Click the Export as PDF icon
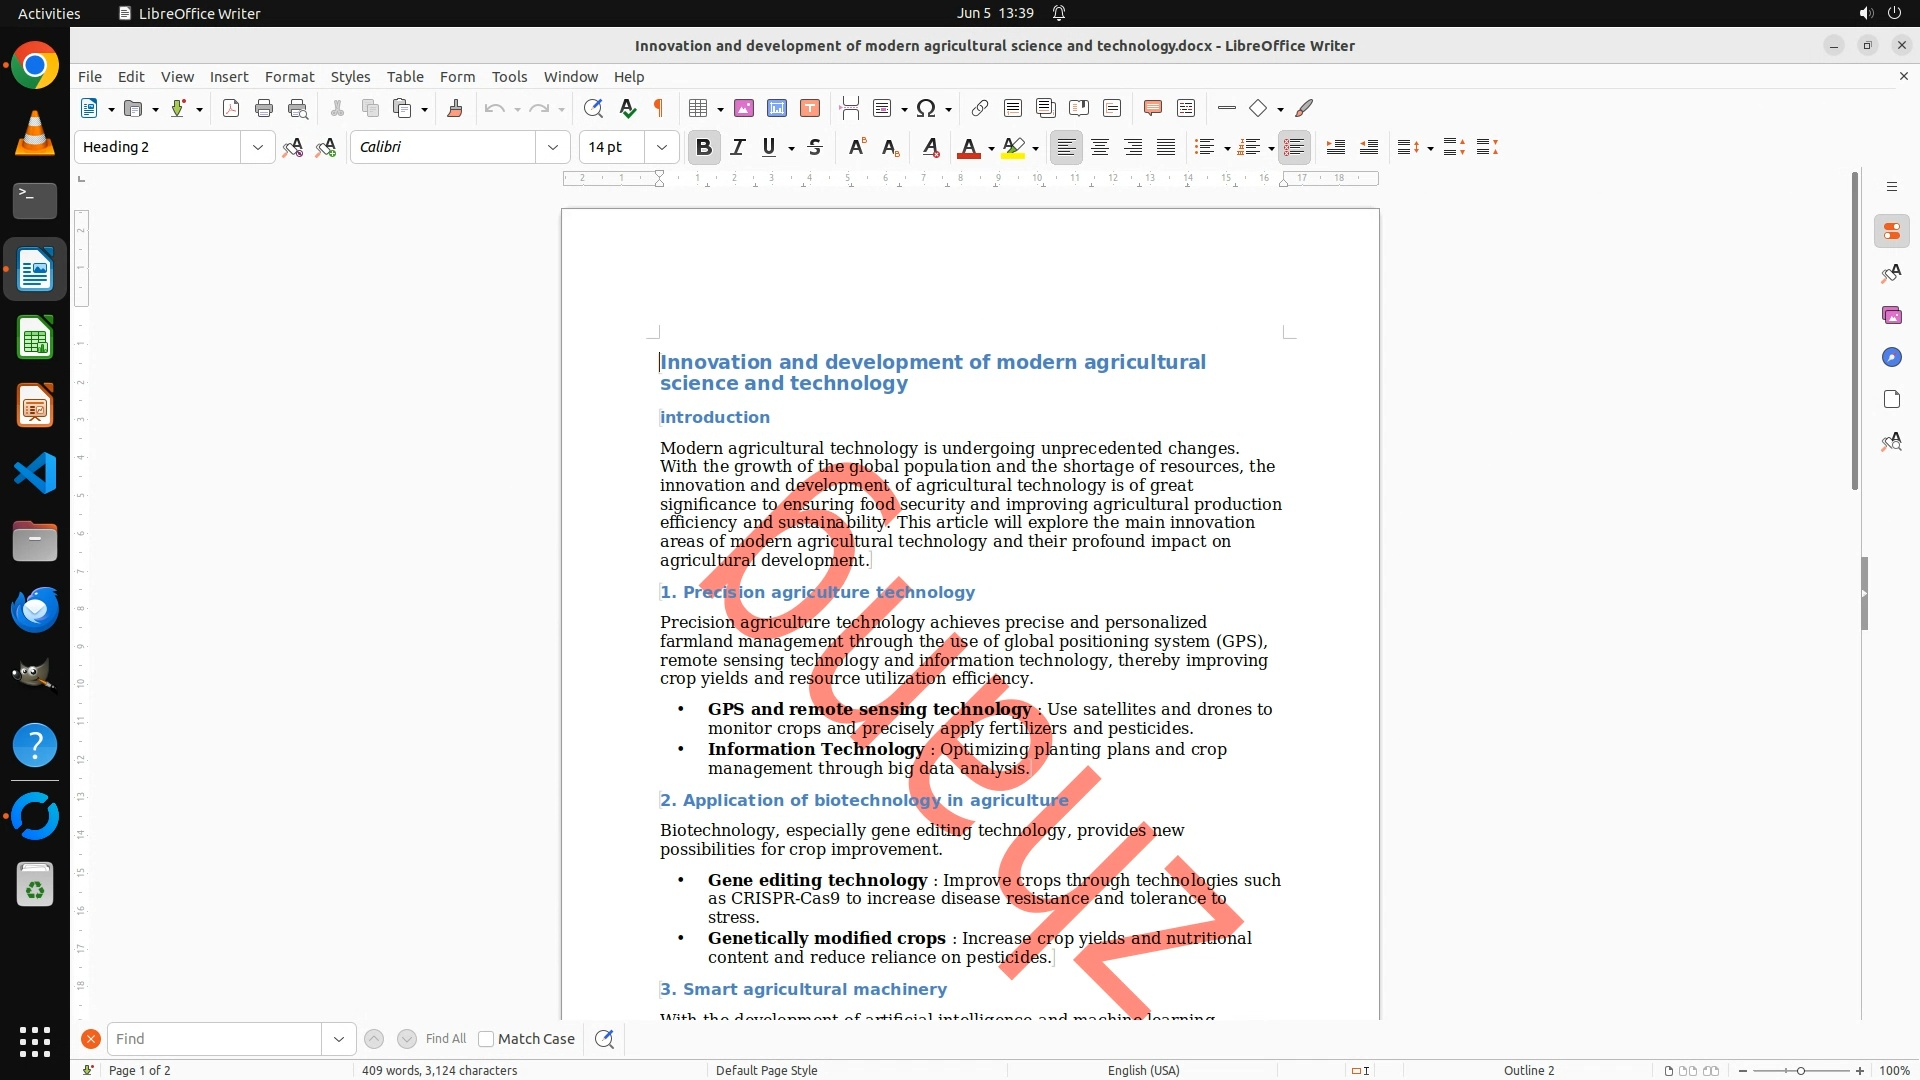This screenshot has width=1920, height=1080. [231, 108]
